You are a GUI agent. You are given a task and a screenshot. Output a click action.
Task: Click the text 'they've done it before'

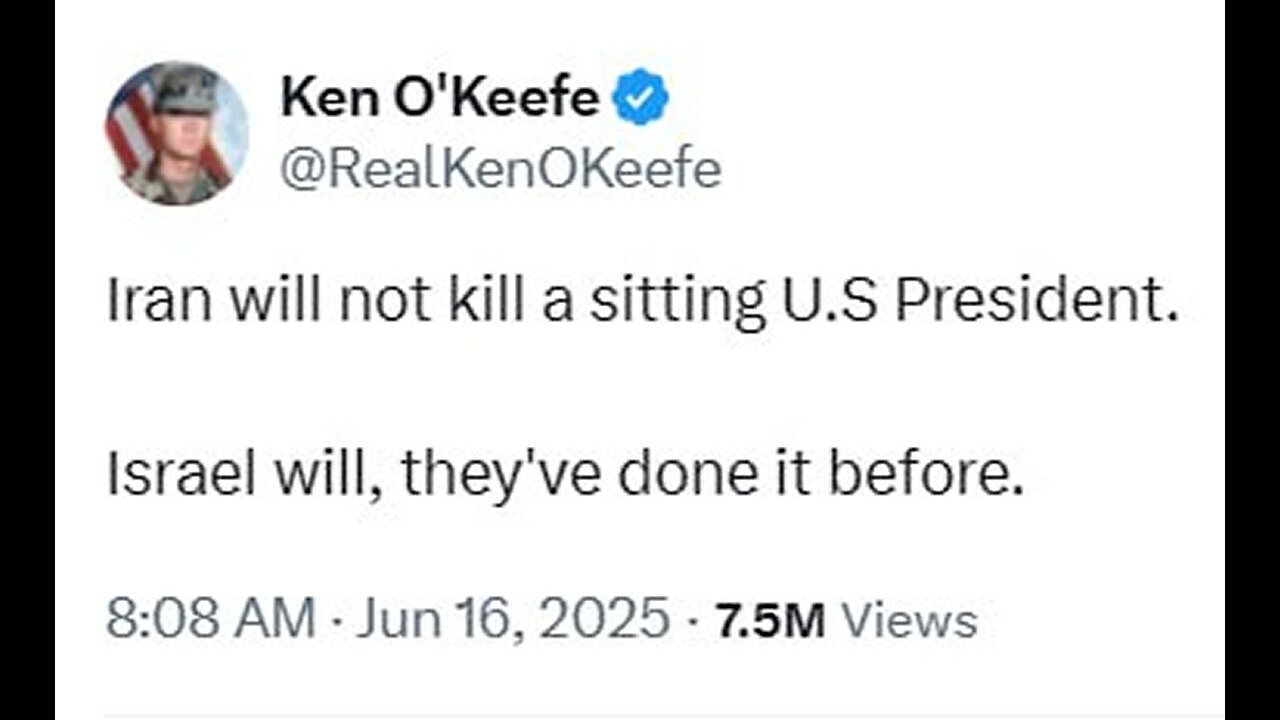point(713,480)
